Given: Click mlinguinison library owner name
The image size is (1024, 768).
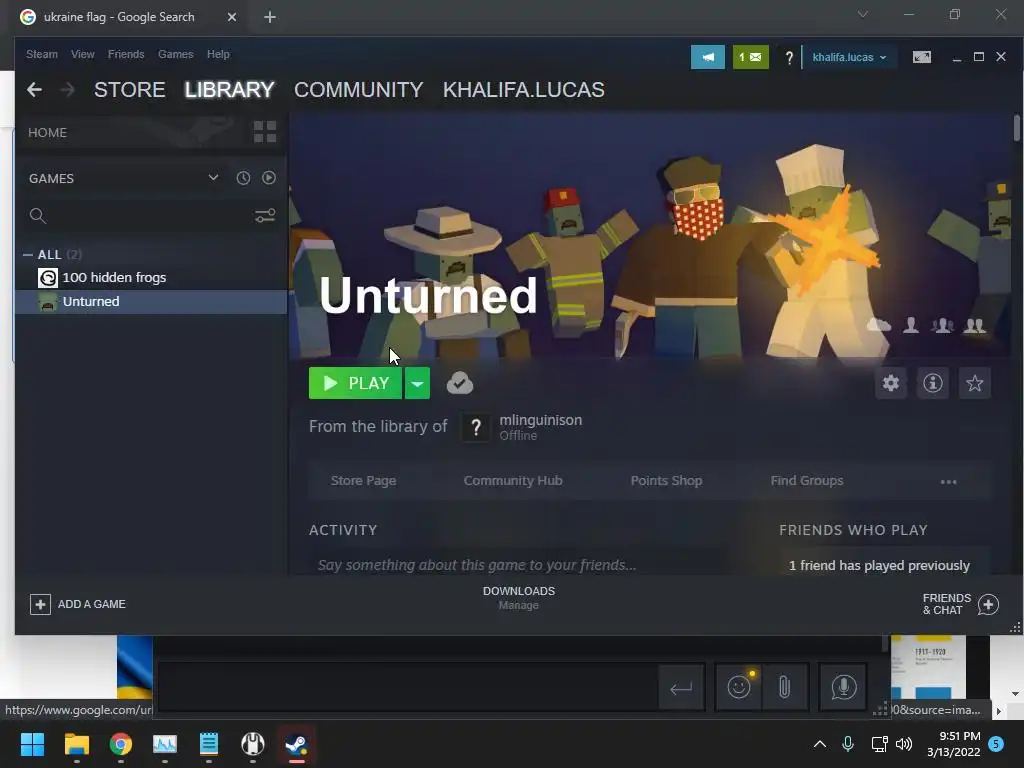Looking at the screenshot, I should (541, 420).
